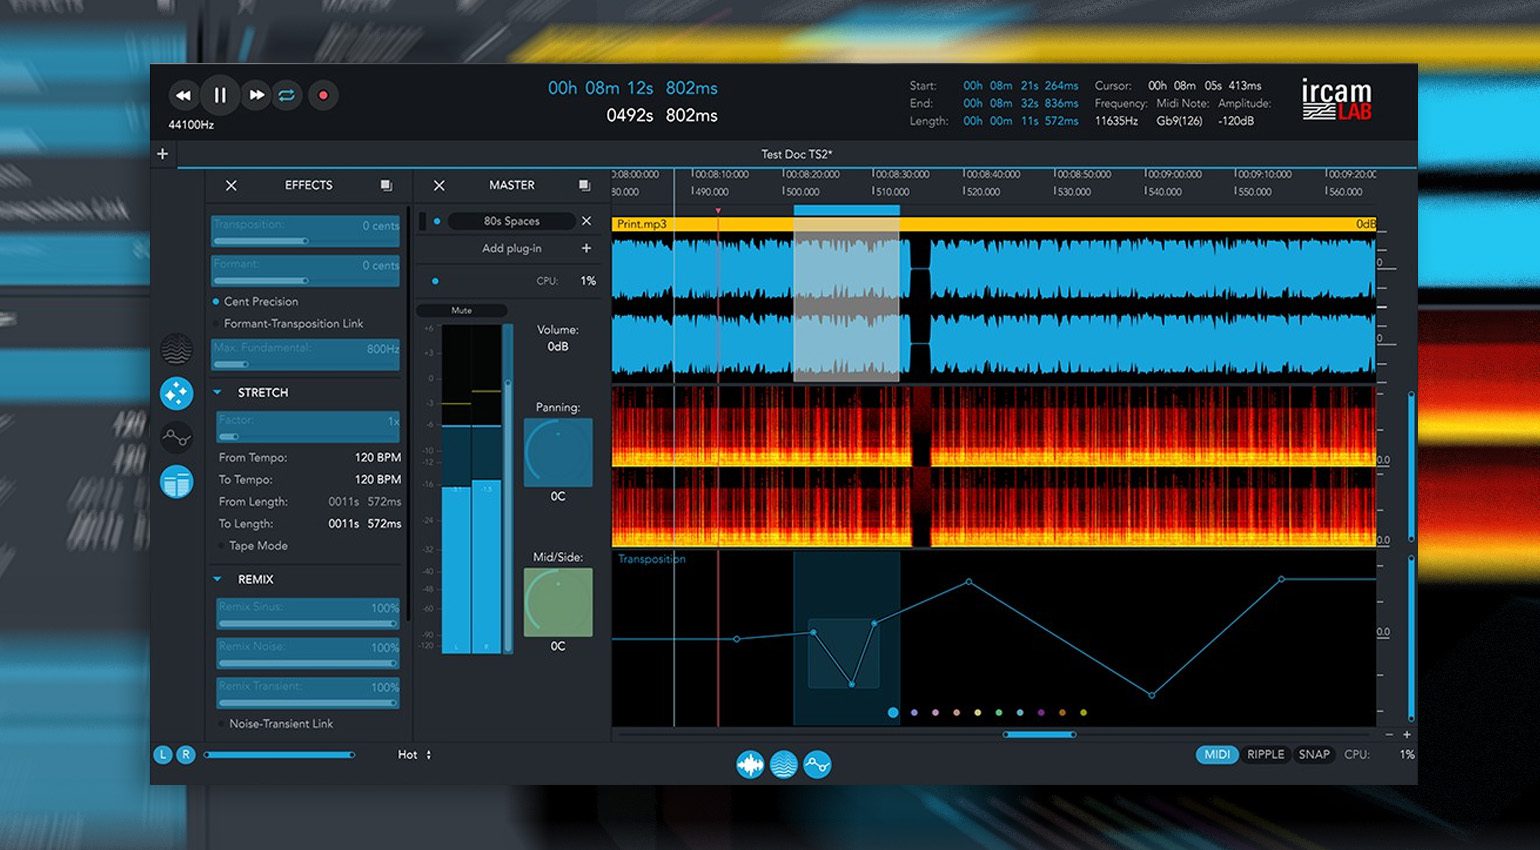Collapse the STRETCH section

pyautogui.click(x=218, y=393)
